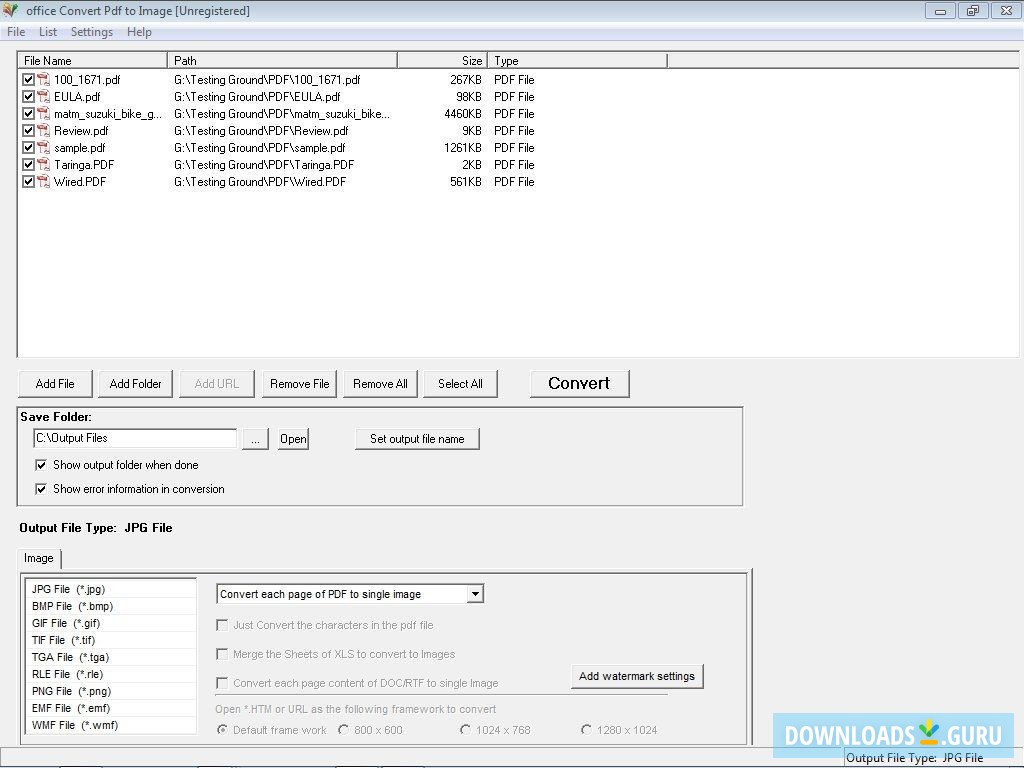
Task: Click the Add Folder button
Action: [135, 384]
